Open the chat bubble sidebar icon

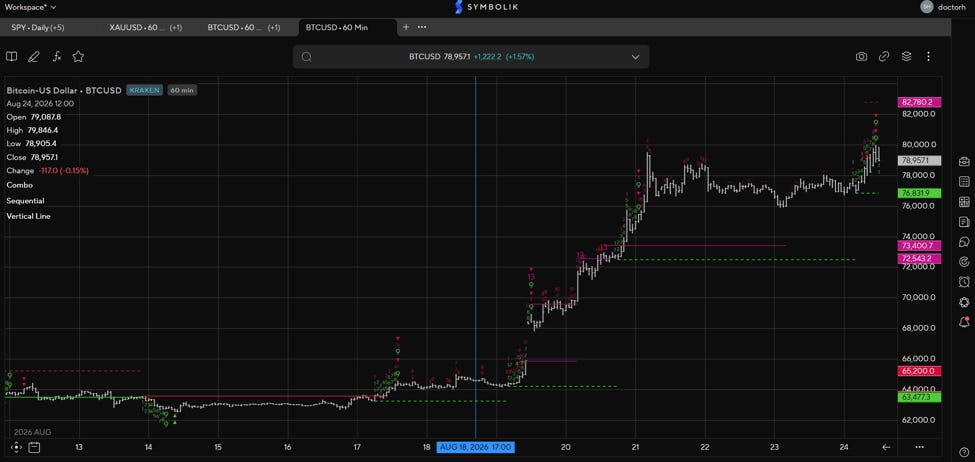(x=964, y=241)
